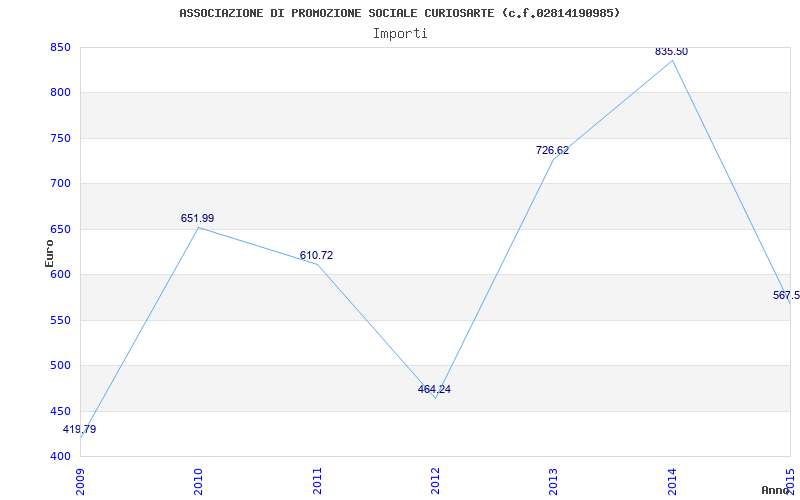Click the 2015 x-axis year label
800x500 pixels.
[790, 481]
